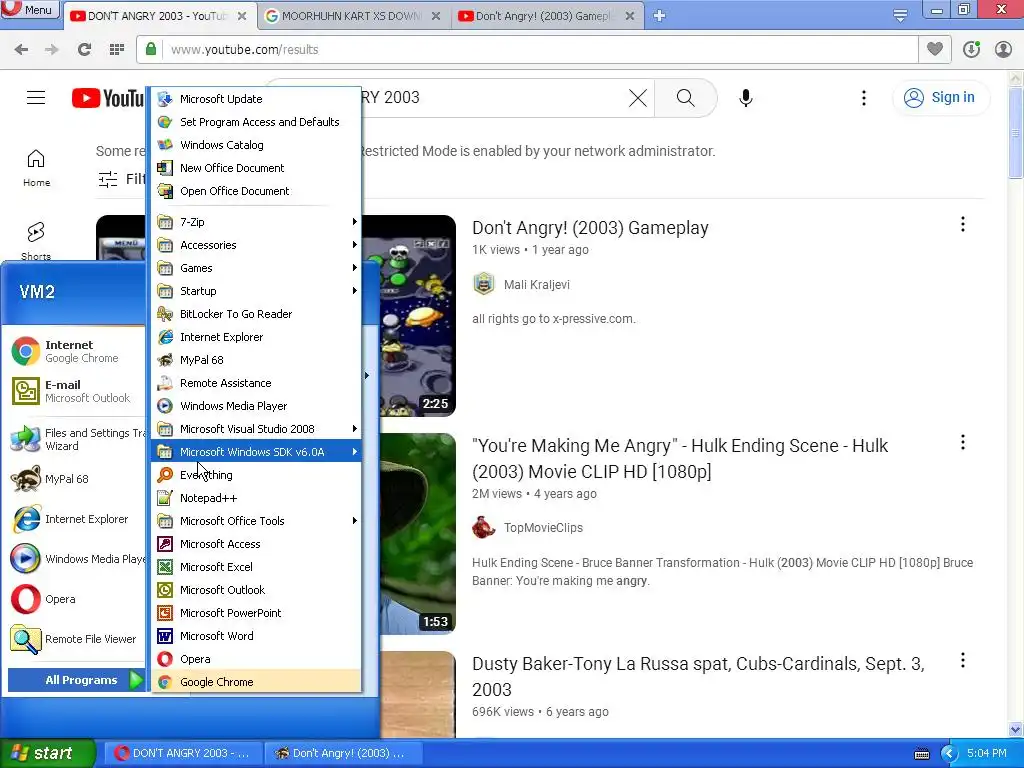1024x768 pixels.
Task: Launch Internet Explorer from All Programs list
Action: [256, 337]
